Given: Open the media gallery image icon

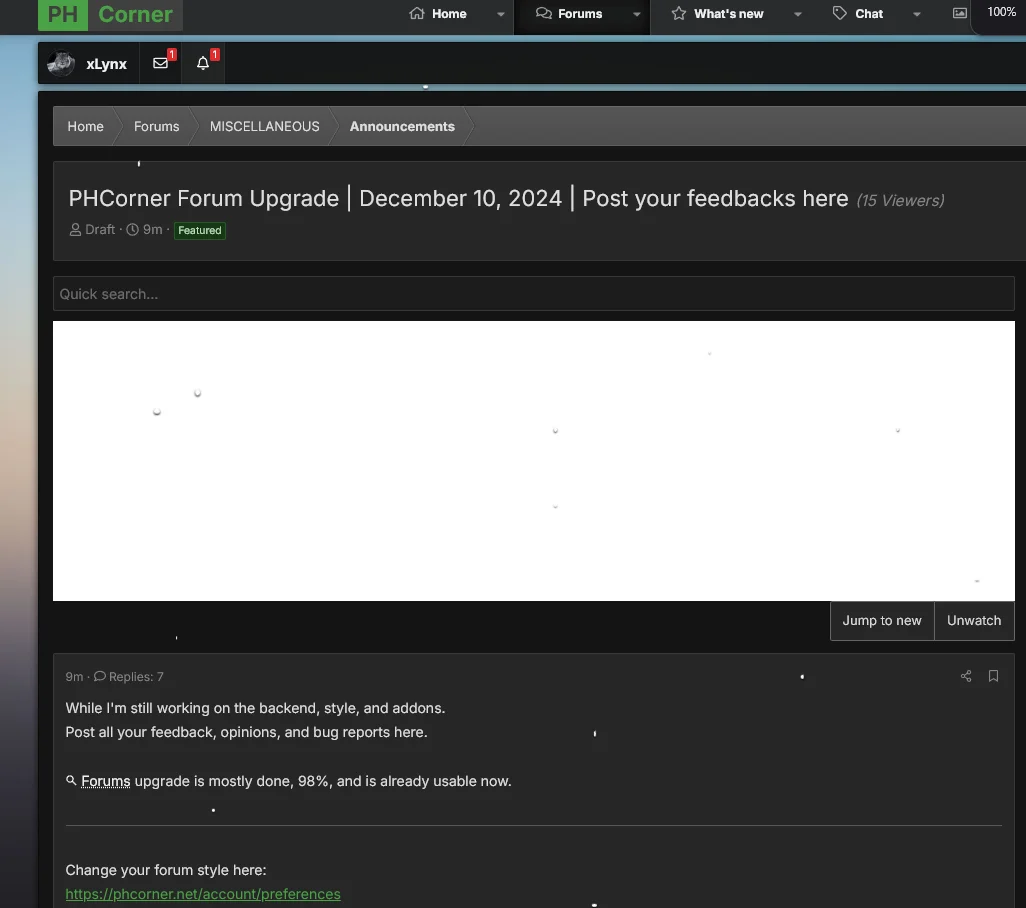Looking at the screenshot, I should 959,13.
